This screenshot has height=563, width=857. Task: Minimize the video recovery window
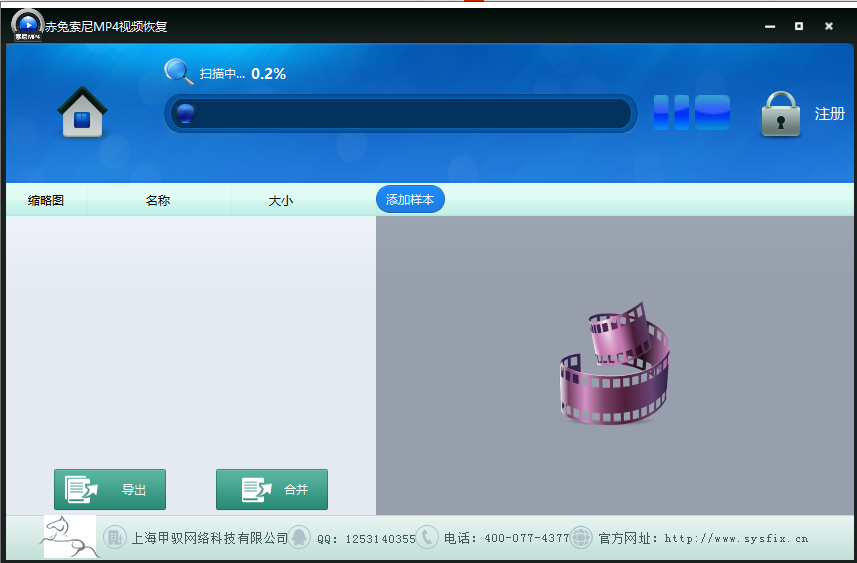pos(770,26)
